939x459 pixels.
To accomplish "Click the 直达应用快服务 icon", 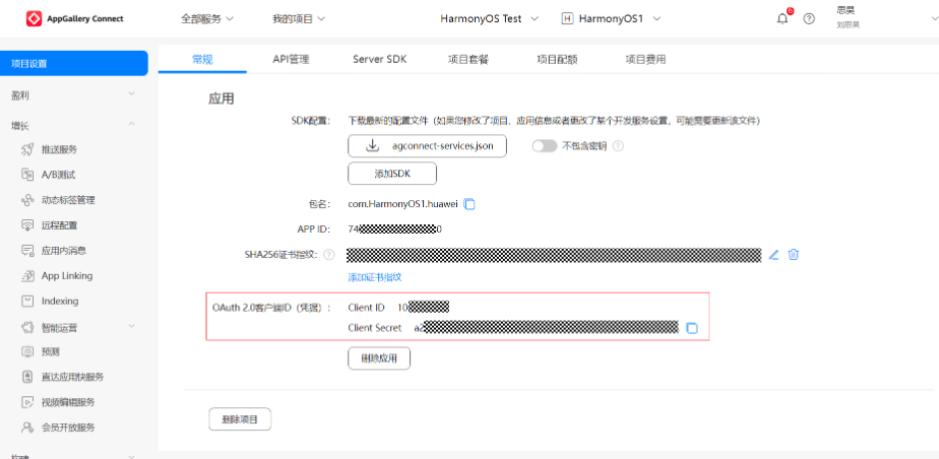I will click(27, 377).
